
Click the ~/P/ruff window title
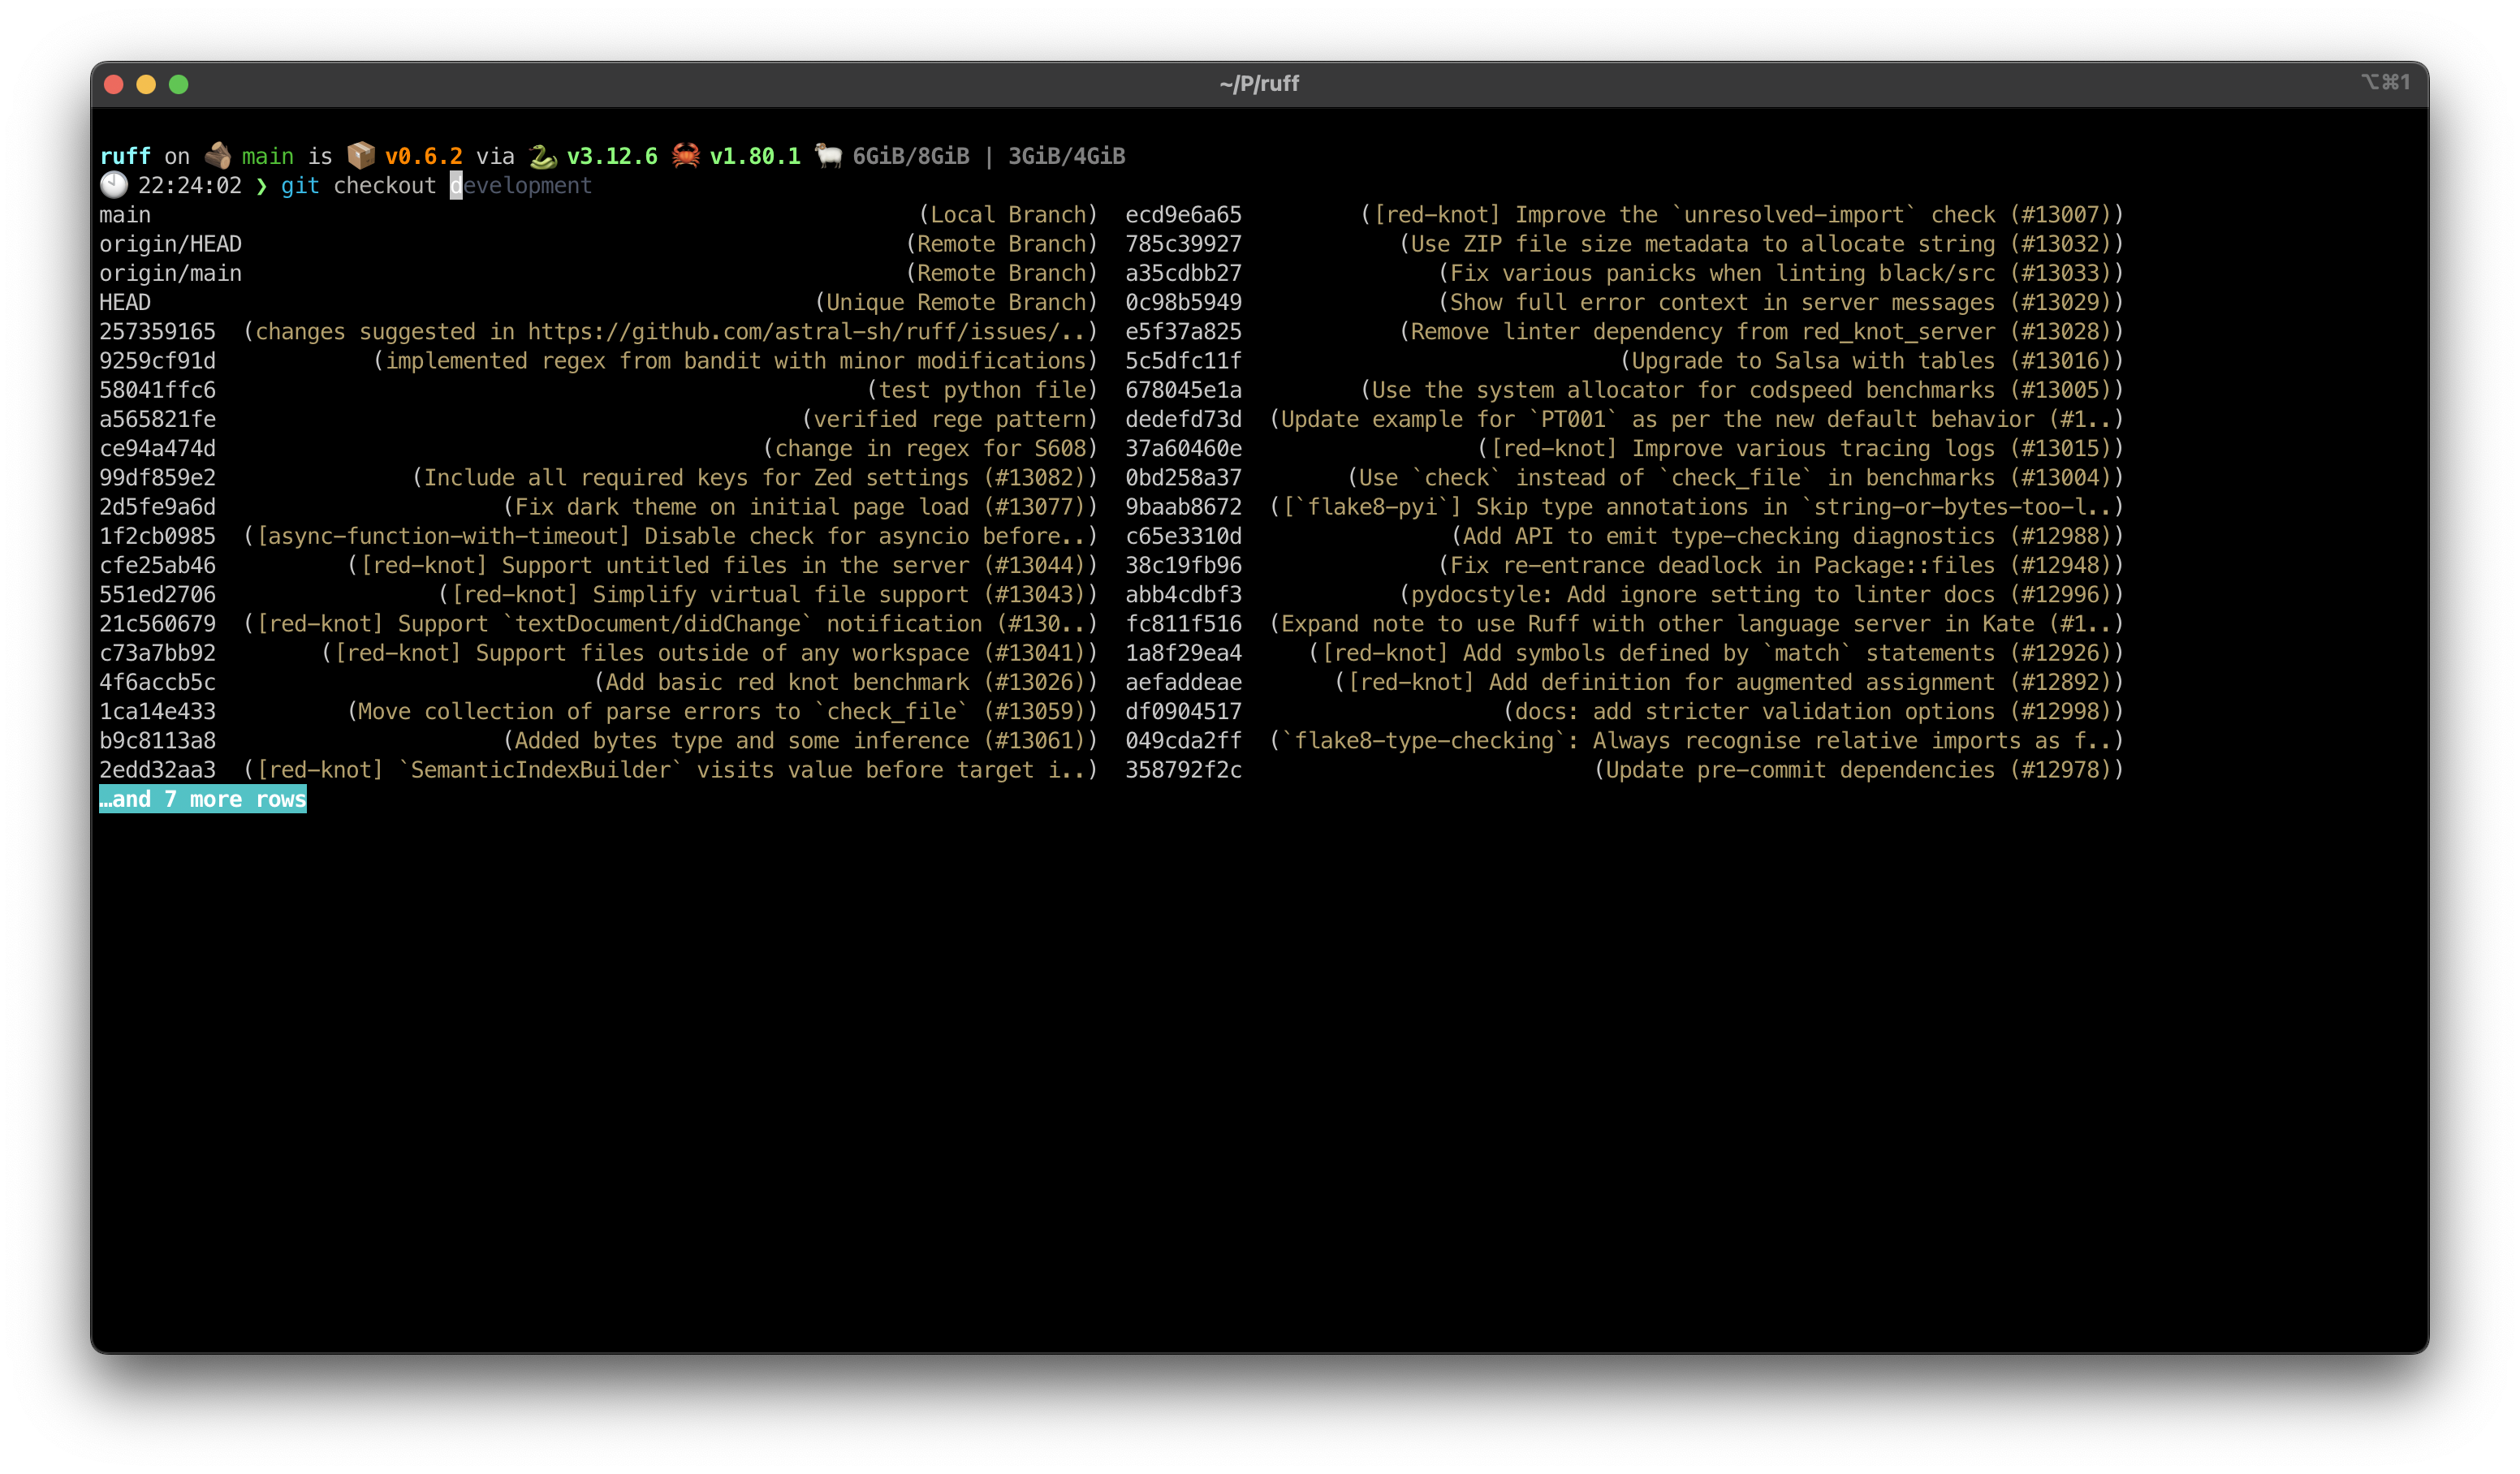pyautogui.click(x=1259, y=84)
